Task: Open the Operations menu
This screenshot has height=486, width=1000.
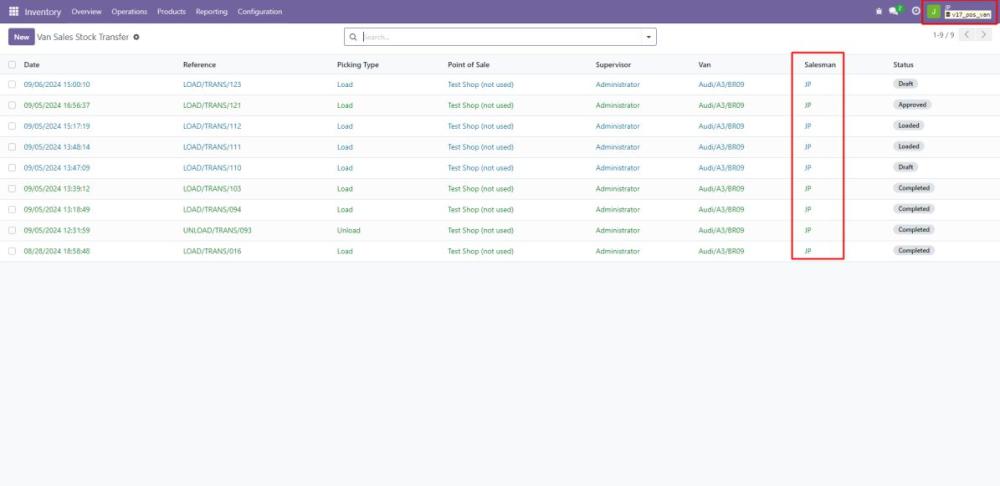Action: tap(129, 11)
